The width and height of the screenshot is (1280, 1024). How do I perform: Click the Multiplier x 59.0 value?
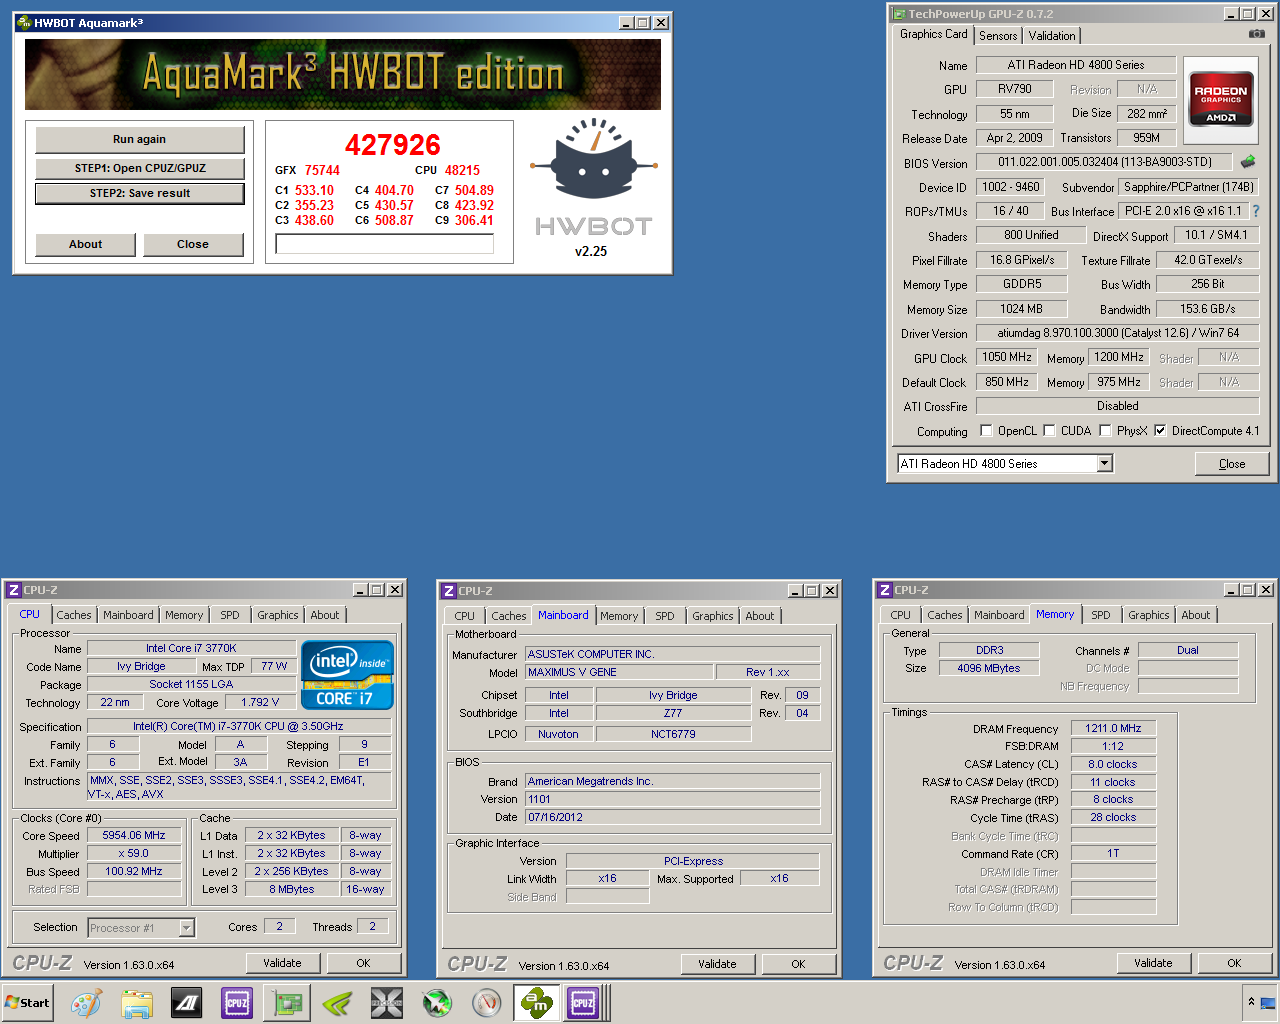[x=135, y=853]
